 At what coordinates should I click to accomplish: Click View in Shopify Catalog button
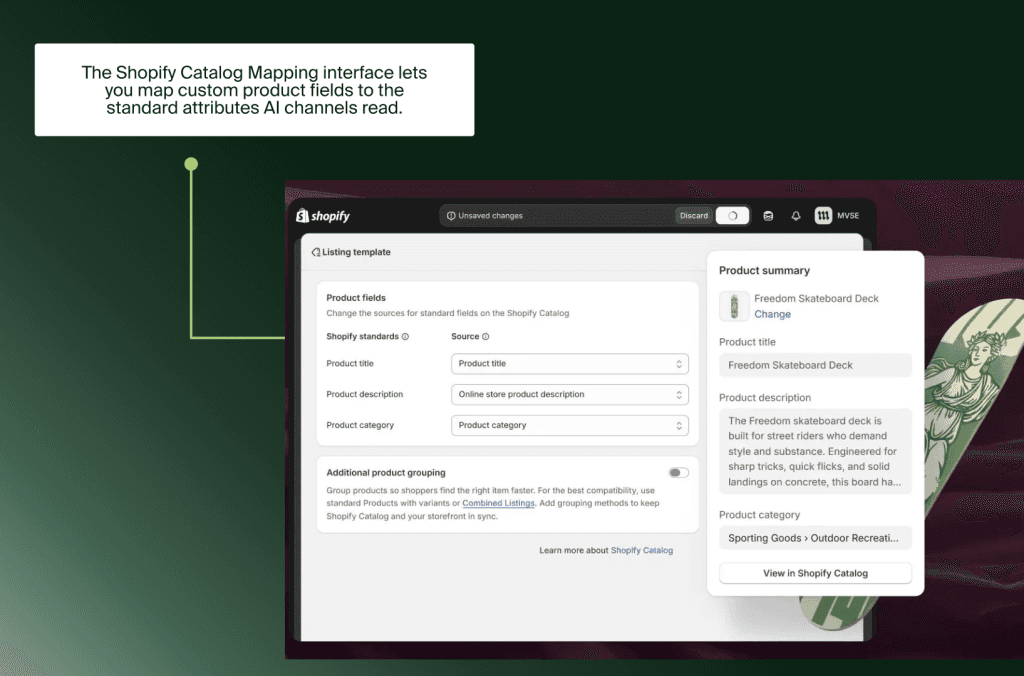(x=815, y=573)
